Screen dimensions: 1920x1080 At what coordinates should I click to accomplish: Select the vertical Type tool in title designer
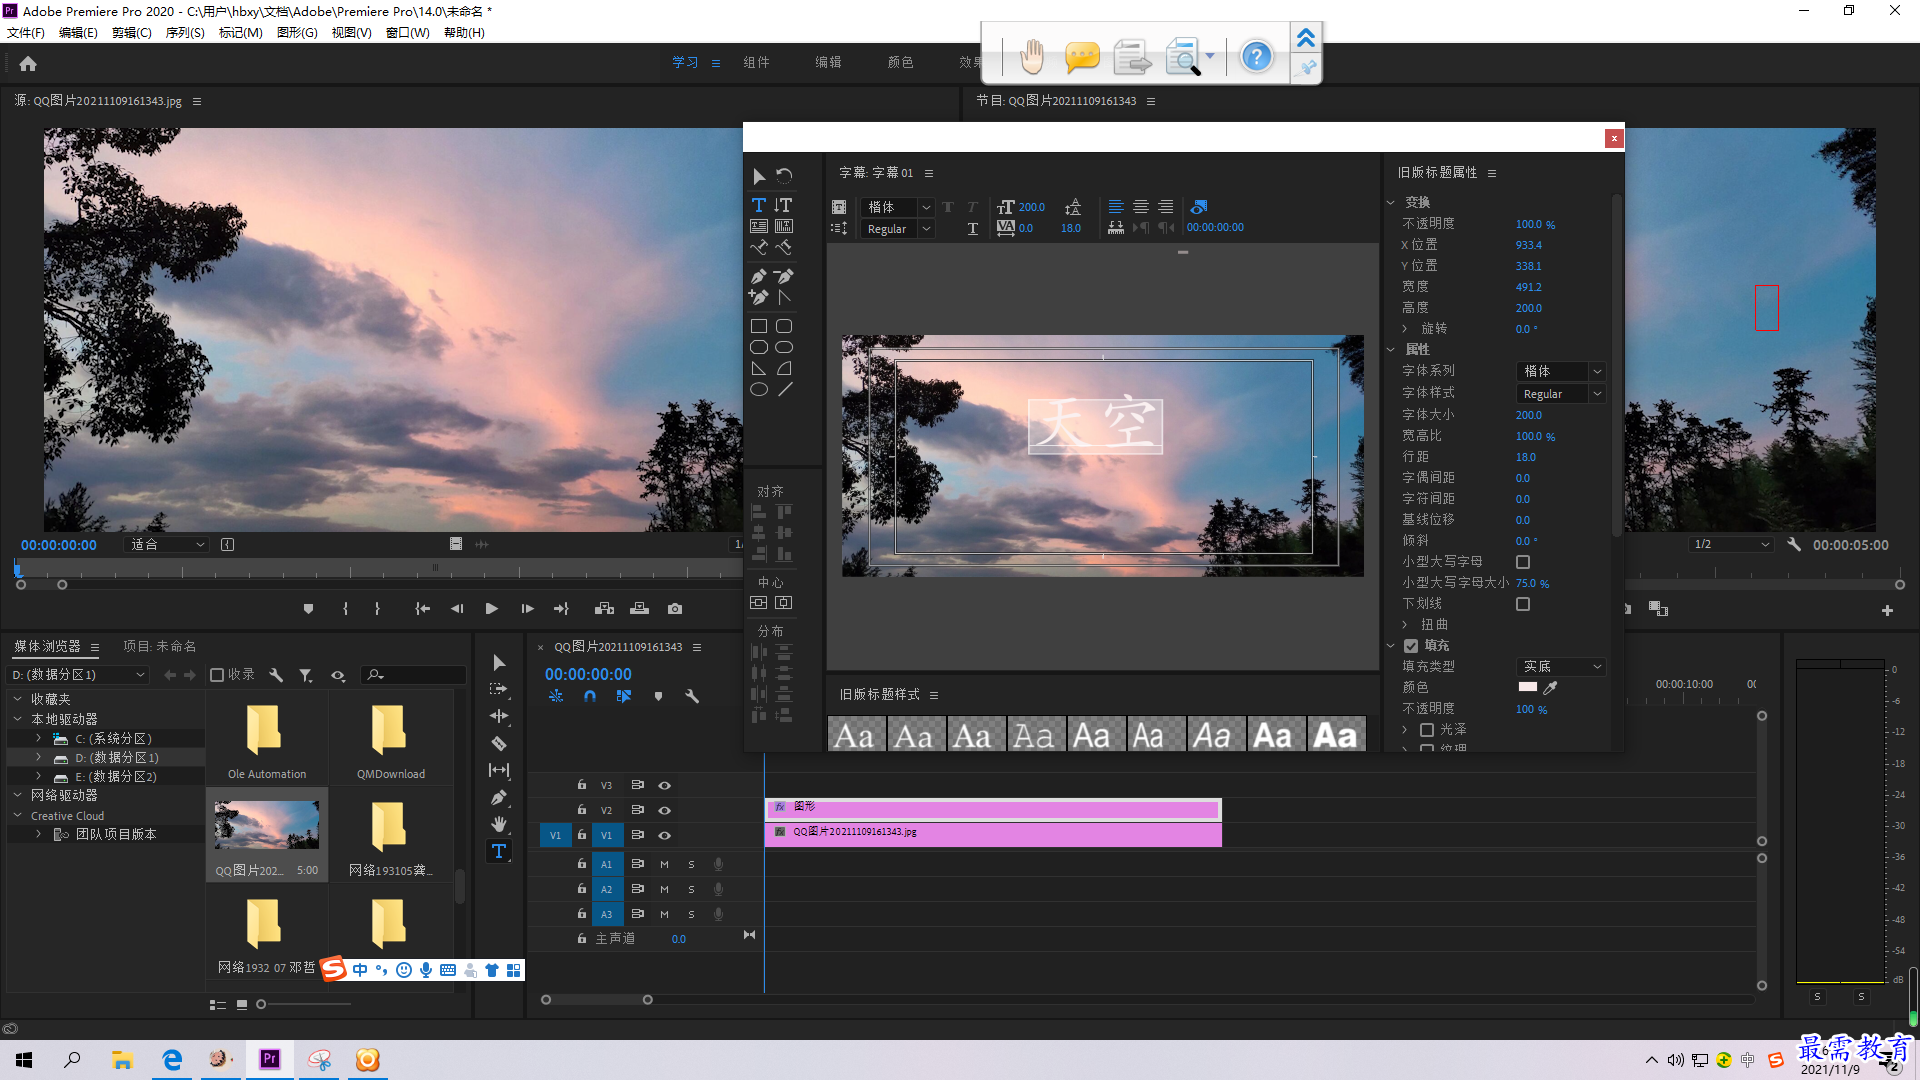click(x=783, y=205)
